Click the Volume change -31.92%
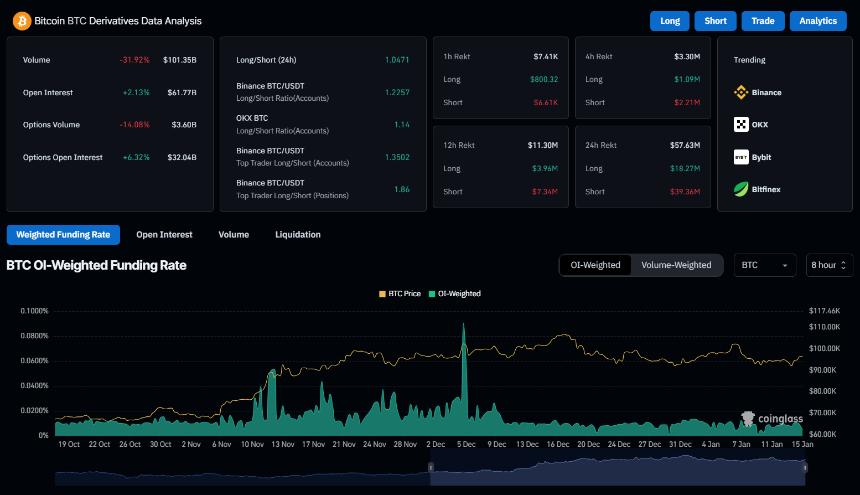The image size is (860, 495). [x=134, y=60]
